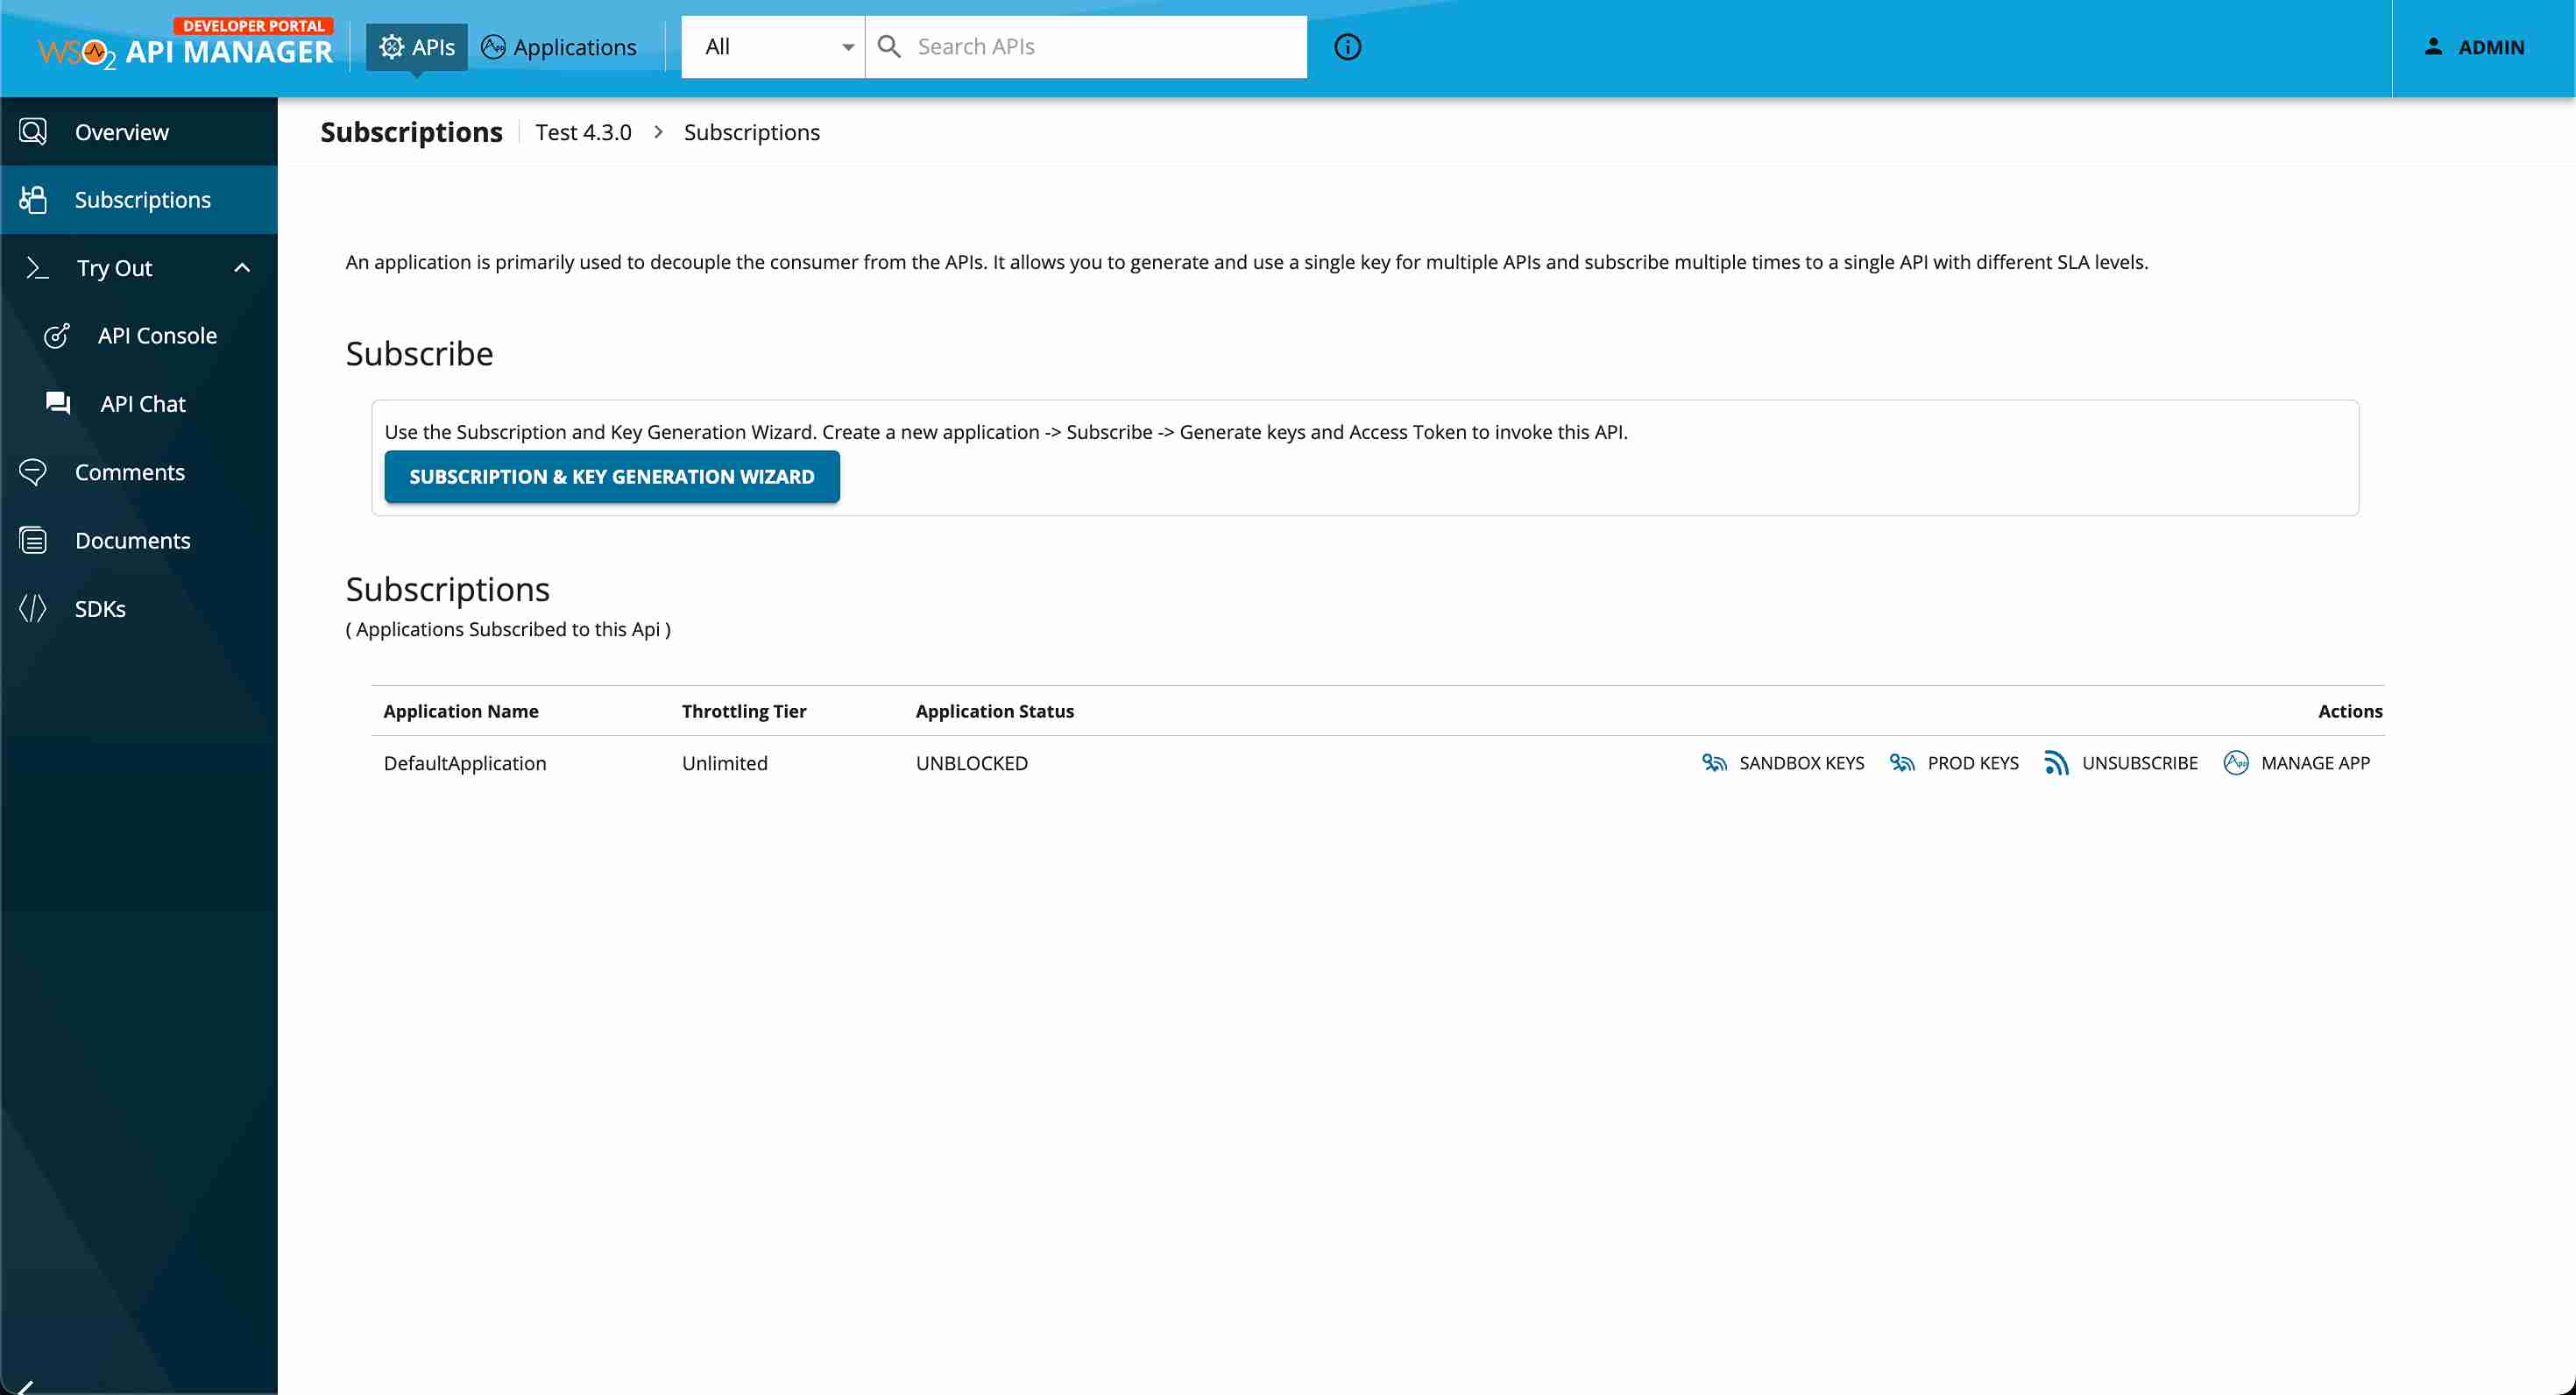Open the All API type dropdown
This screenshot has width=2576, height=1395.
[x=773, y=47]
